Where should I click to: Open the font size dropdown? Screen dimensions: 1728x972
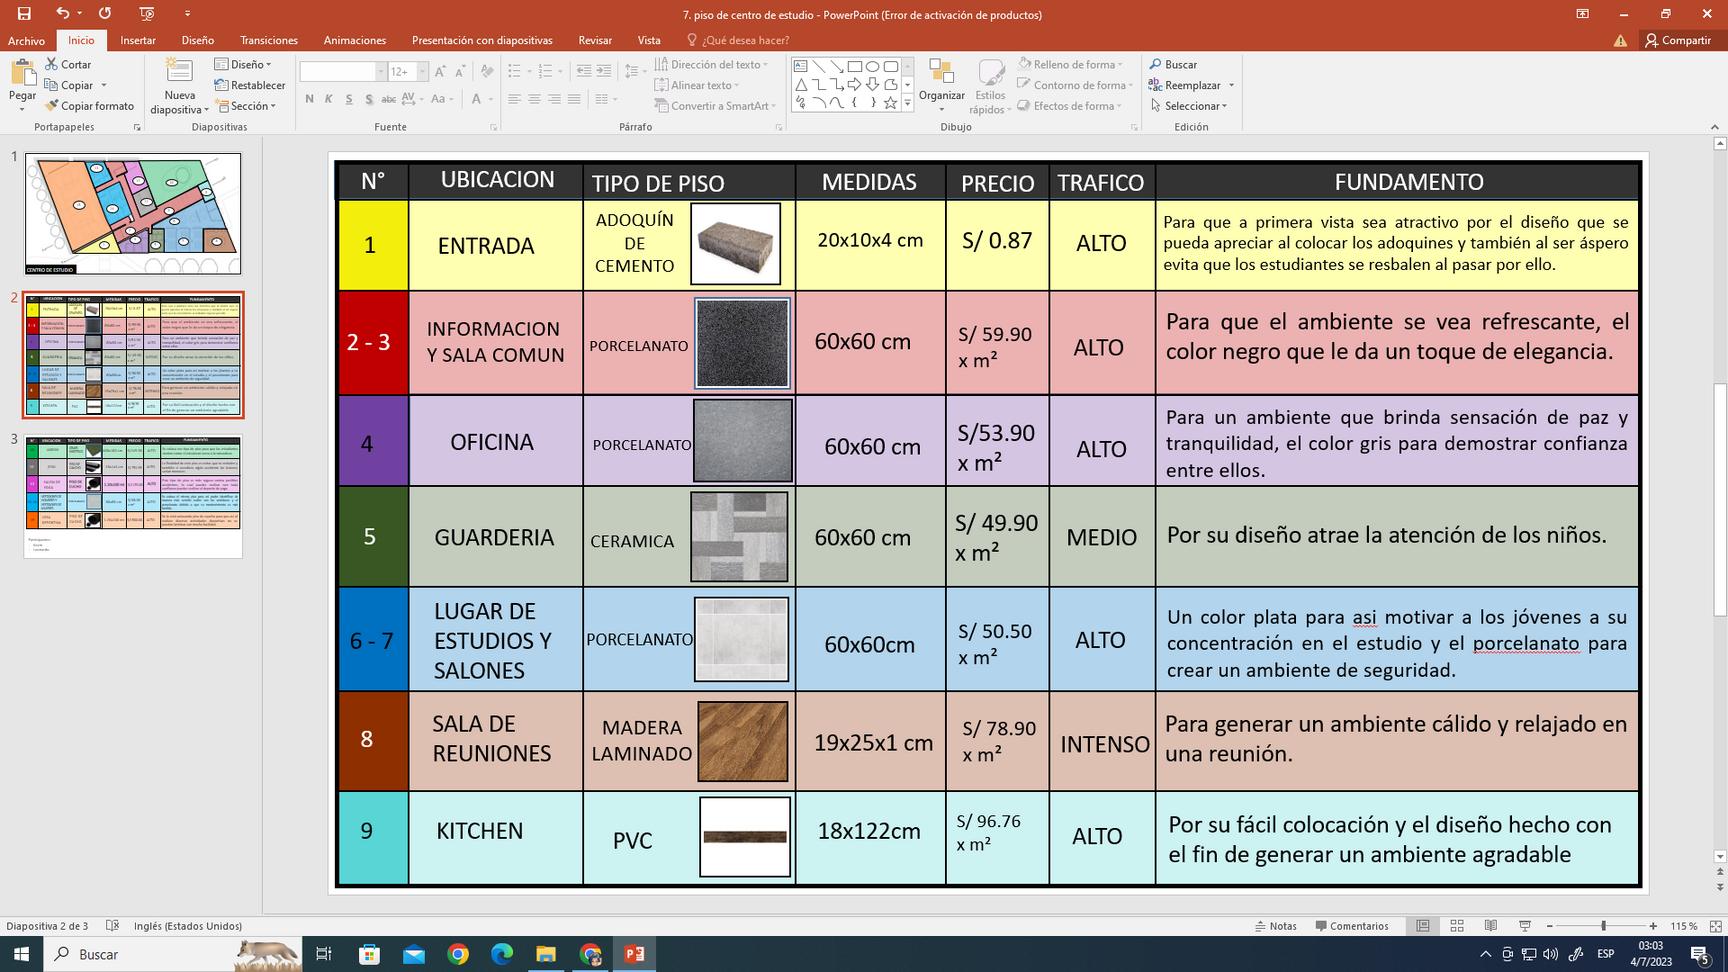[x=422, y=71]
